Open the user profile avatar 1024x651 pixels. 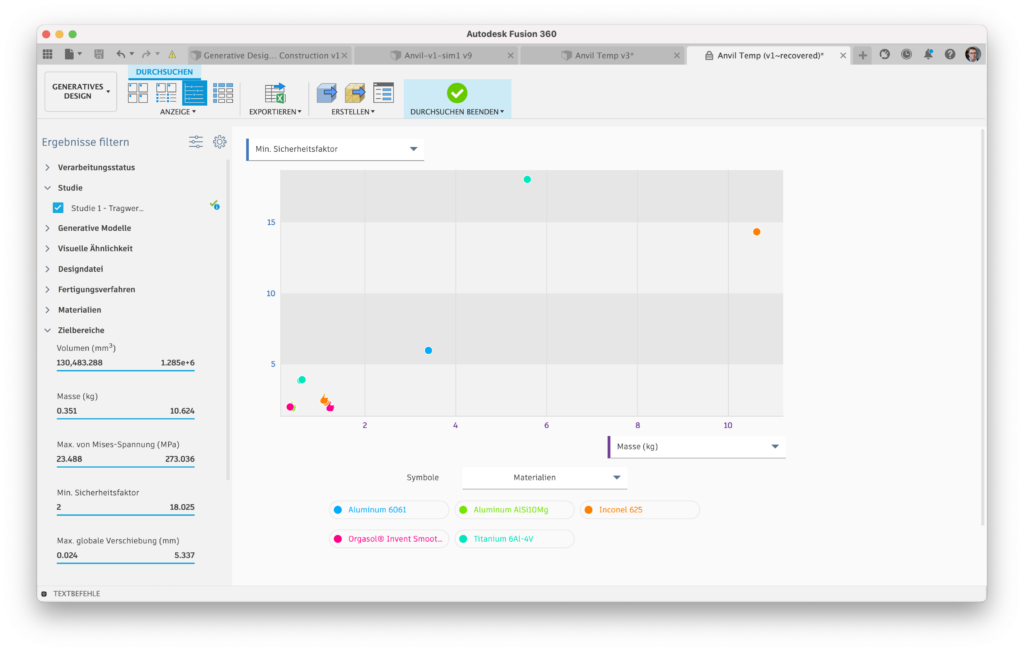point(973,55)
